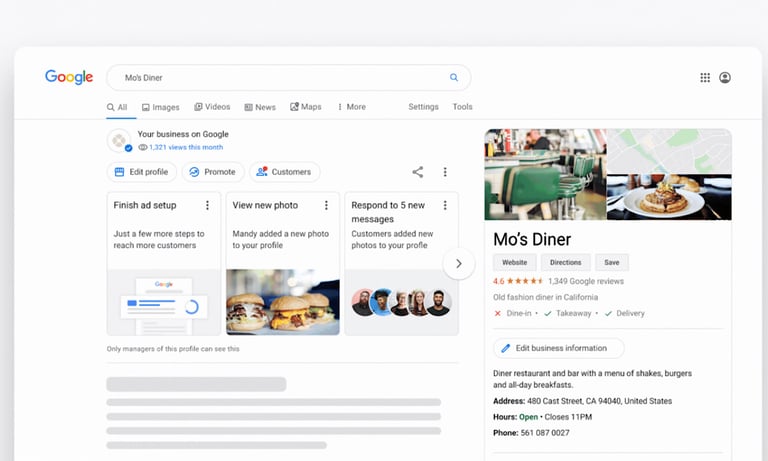Open three-dot menu on View new photo card
Viewport: 768px width, 461px height.
coord(326,205)
